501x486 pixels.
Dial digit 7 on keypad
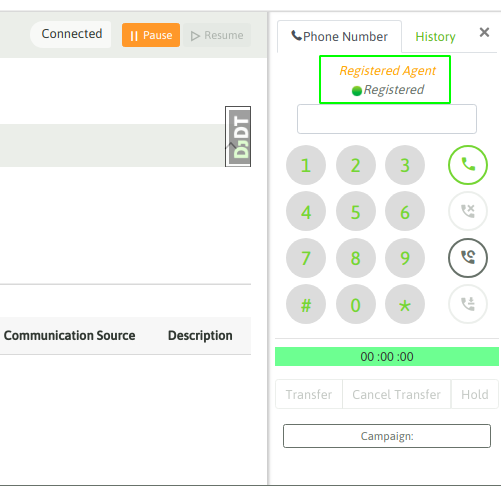click(x=306, y=258)
